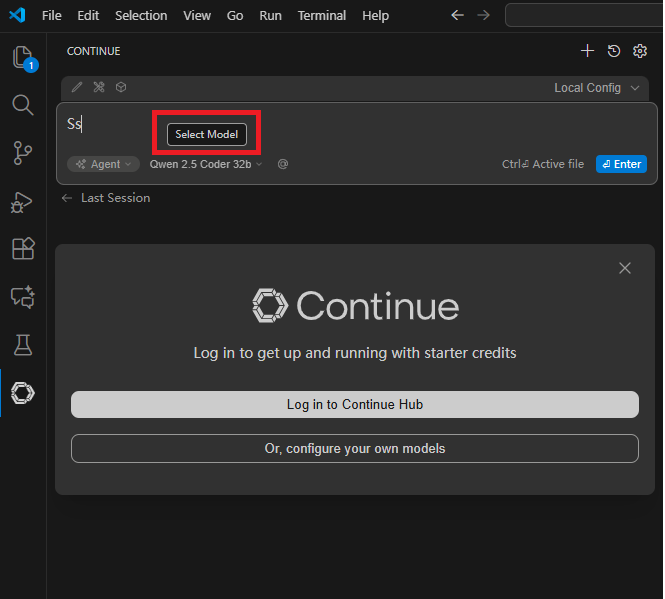Viewport: 665px width, 599px height.
Task: Click the @ add context icon
Action: pyautogui.click(x=283, y=164)
